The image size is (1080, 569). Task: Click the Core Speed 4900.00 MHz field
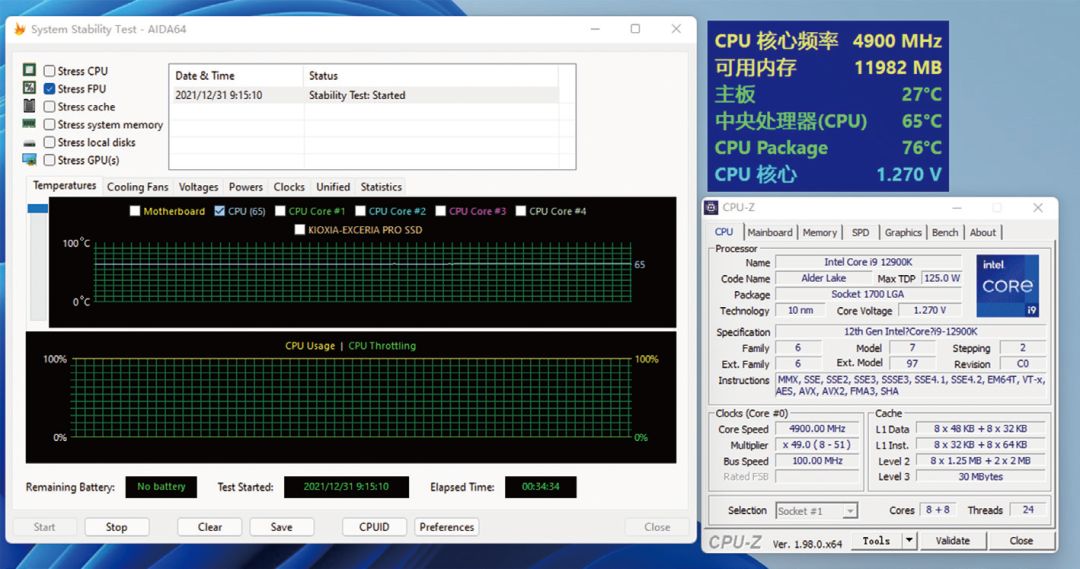(x=818, y=428)
